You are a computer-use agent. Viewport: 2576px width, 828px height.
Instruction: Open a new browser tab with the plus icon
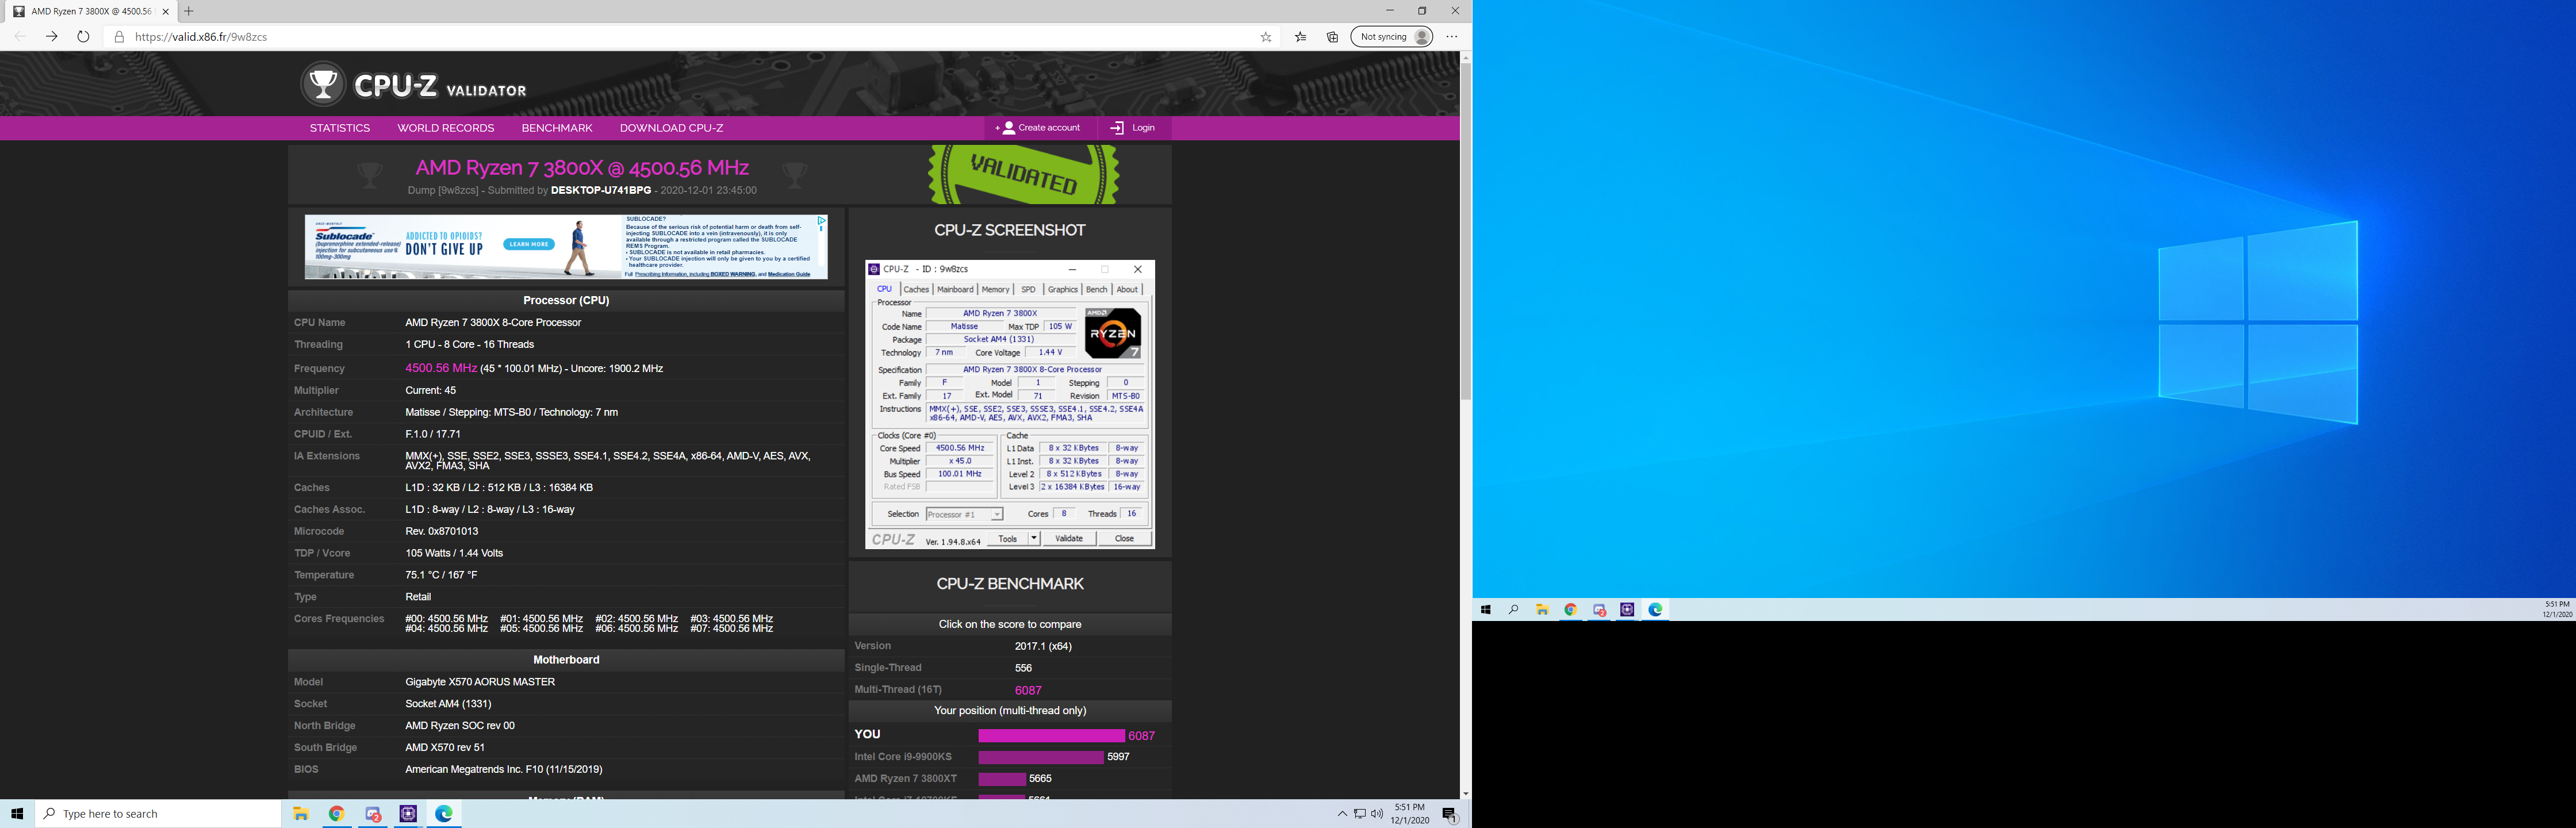[x=189, y=11]
